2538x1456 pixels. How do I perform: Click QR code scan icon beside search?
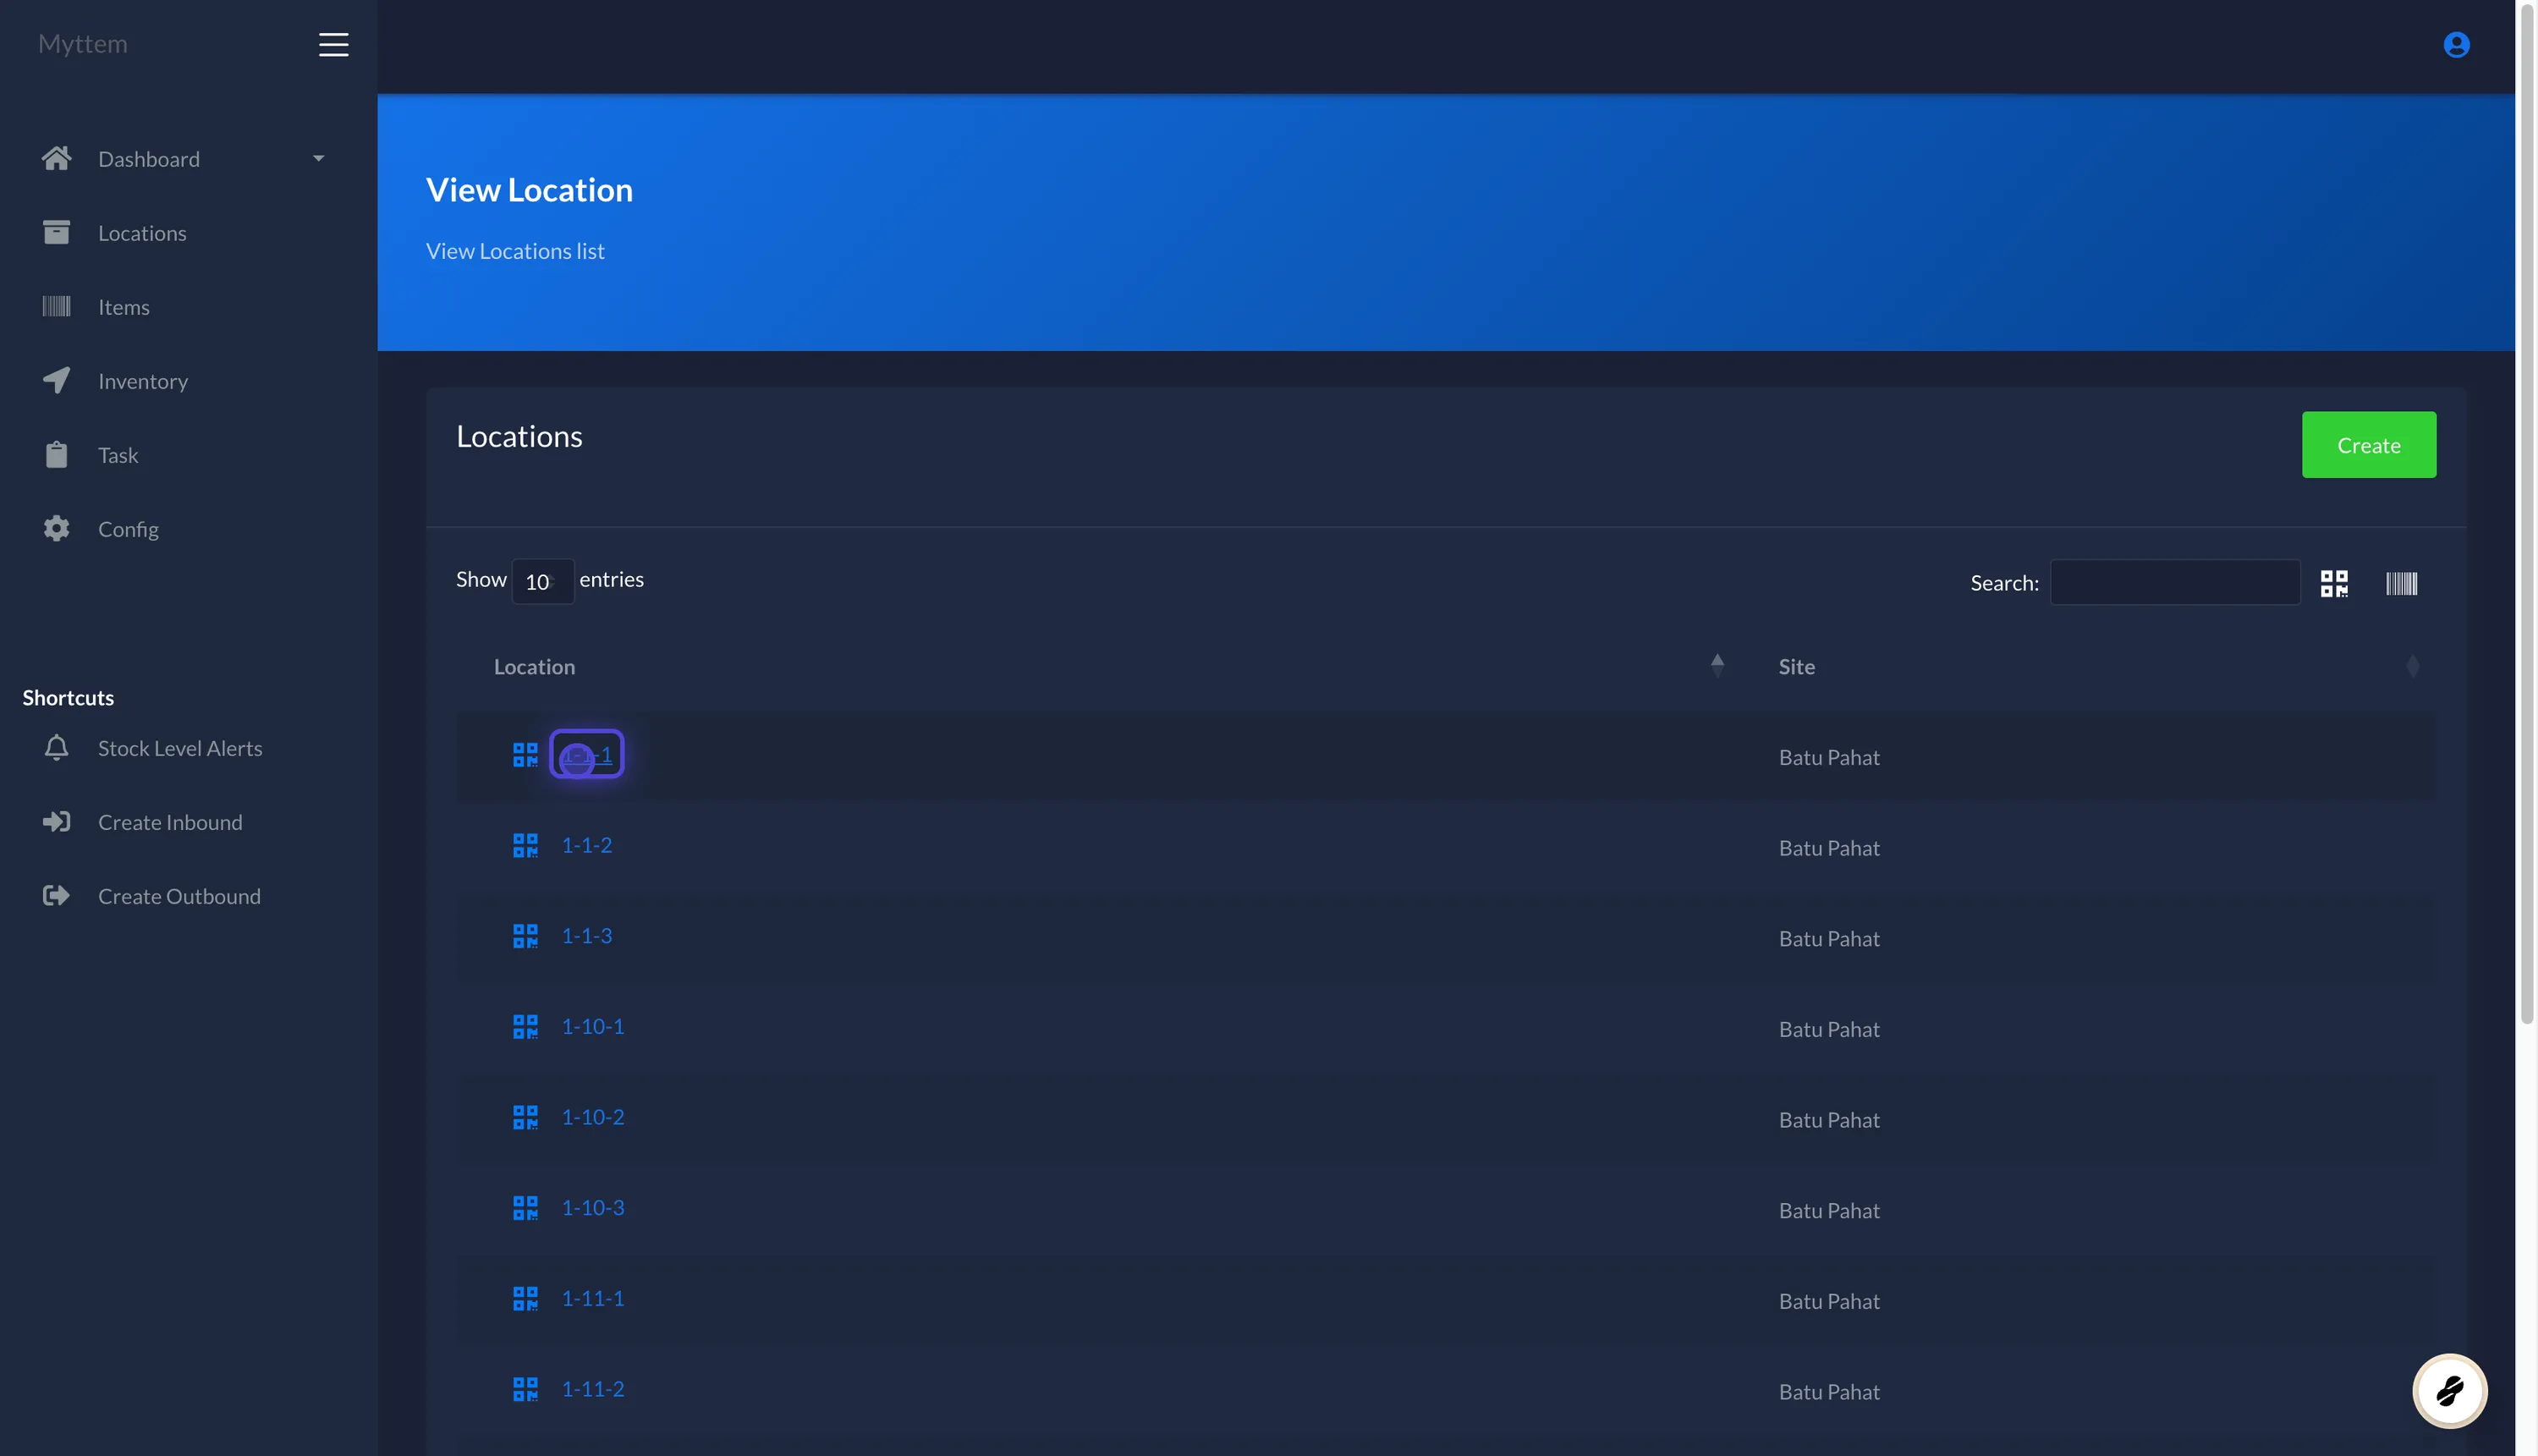point(2334,583)
